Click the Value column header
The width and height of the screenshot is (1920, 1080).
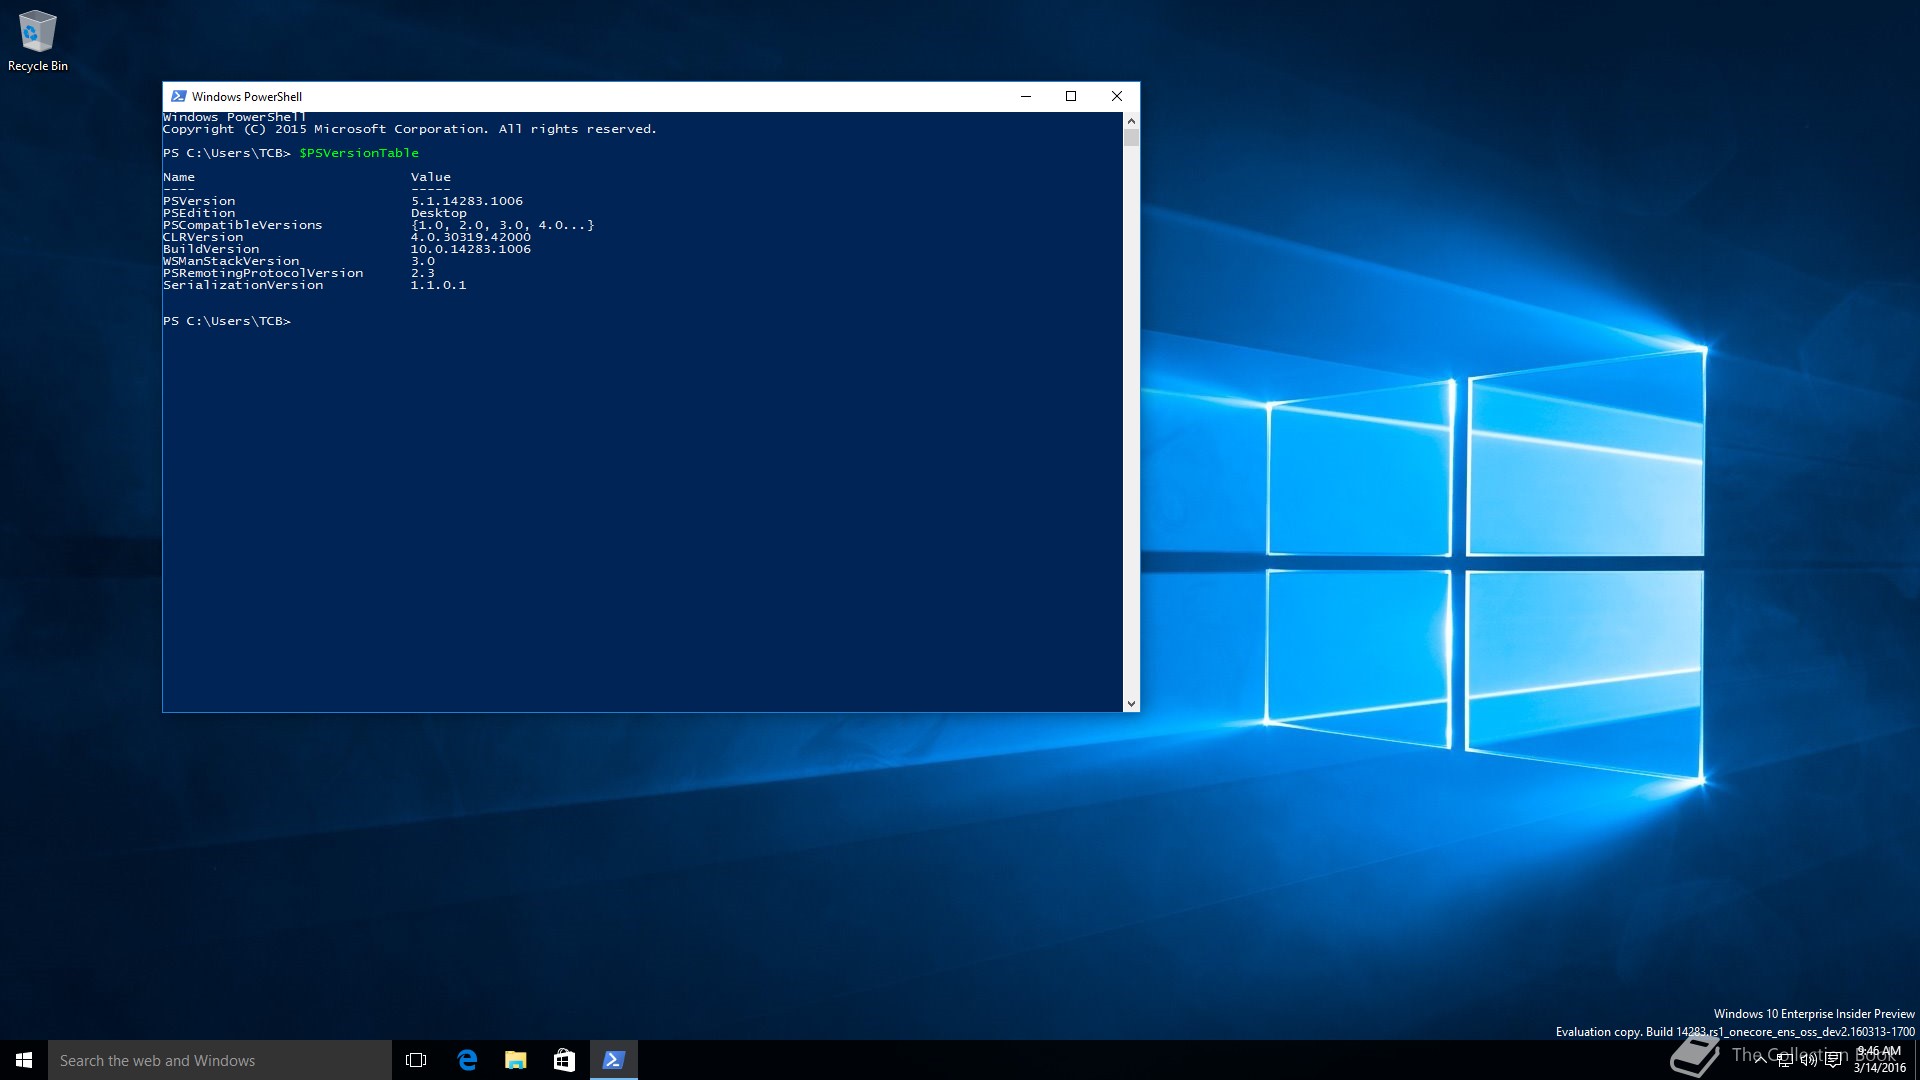click(x=431, y=177)
